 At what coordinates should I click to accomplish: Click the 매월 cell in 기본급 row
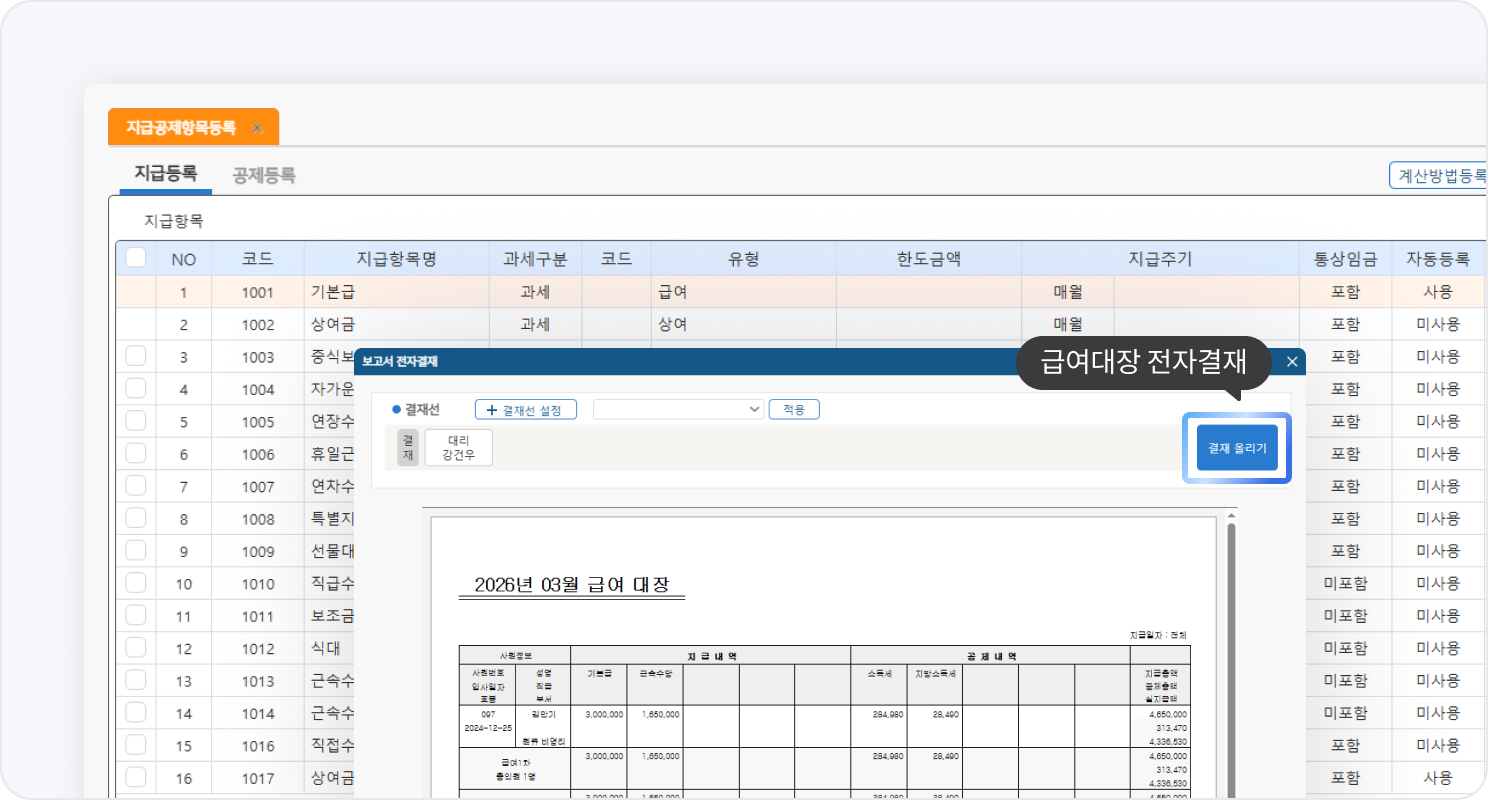(x=1068, y=293)
